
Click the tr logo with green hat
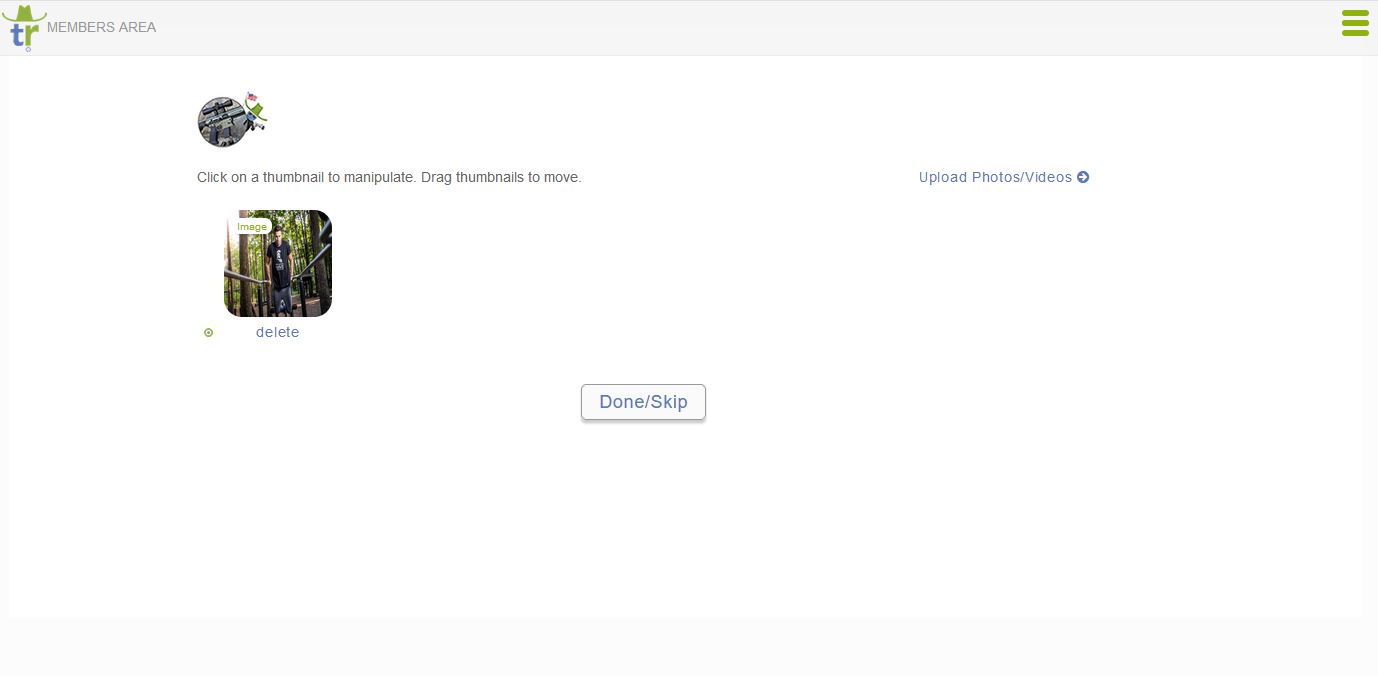pos(24,28)
